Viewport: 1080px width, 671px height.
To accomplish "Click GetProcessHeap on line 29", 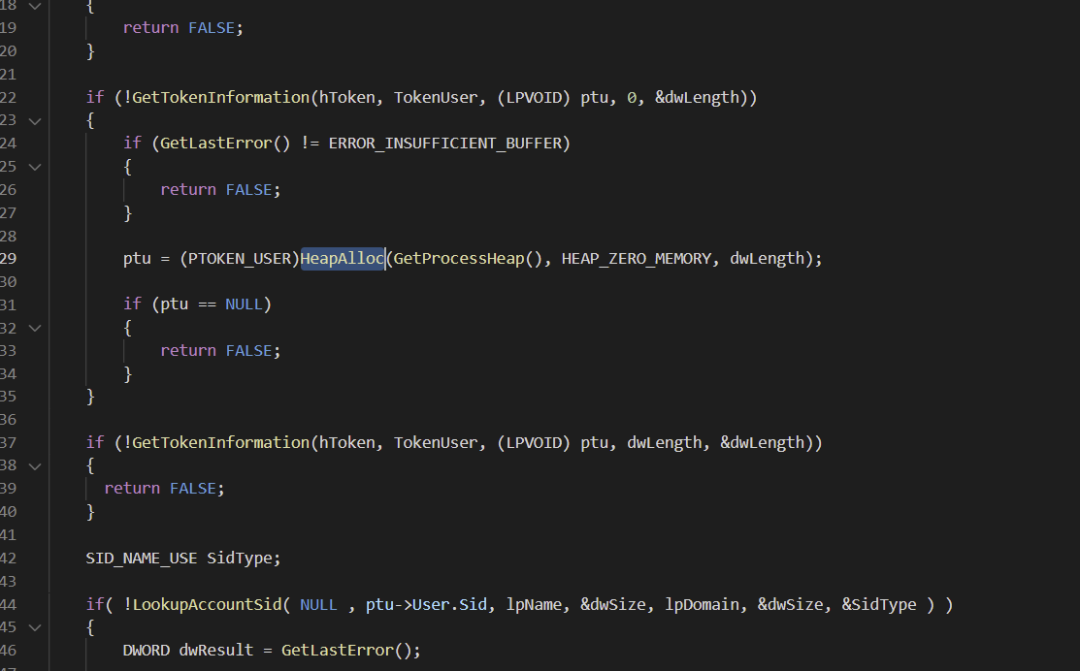I will coord(459,258).
